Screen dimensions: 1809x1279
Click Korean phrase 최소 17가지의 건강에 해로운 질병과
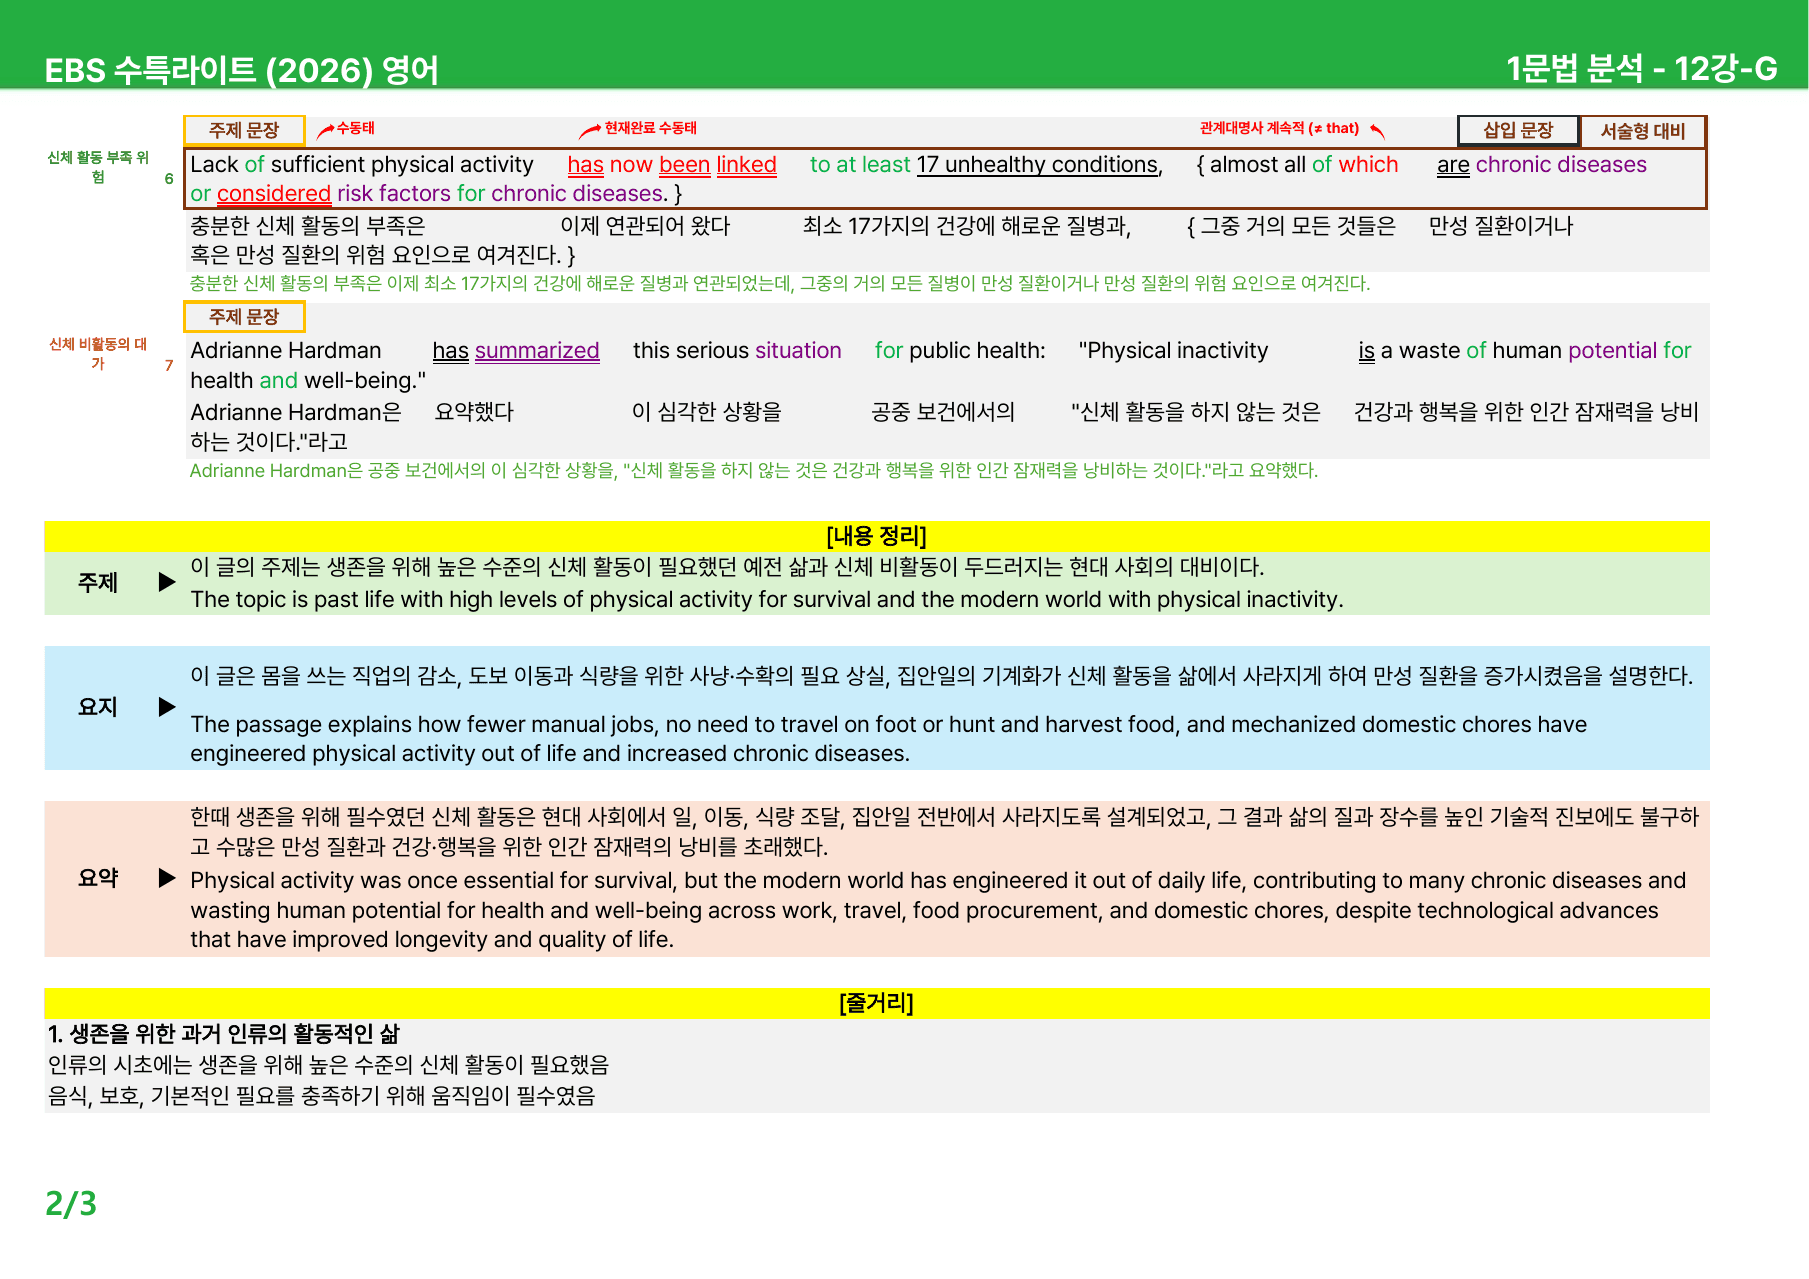[x=967, y=226]
